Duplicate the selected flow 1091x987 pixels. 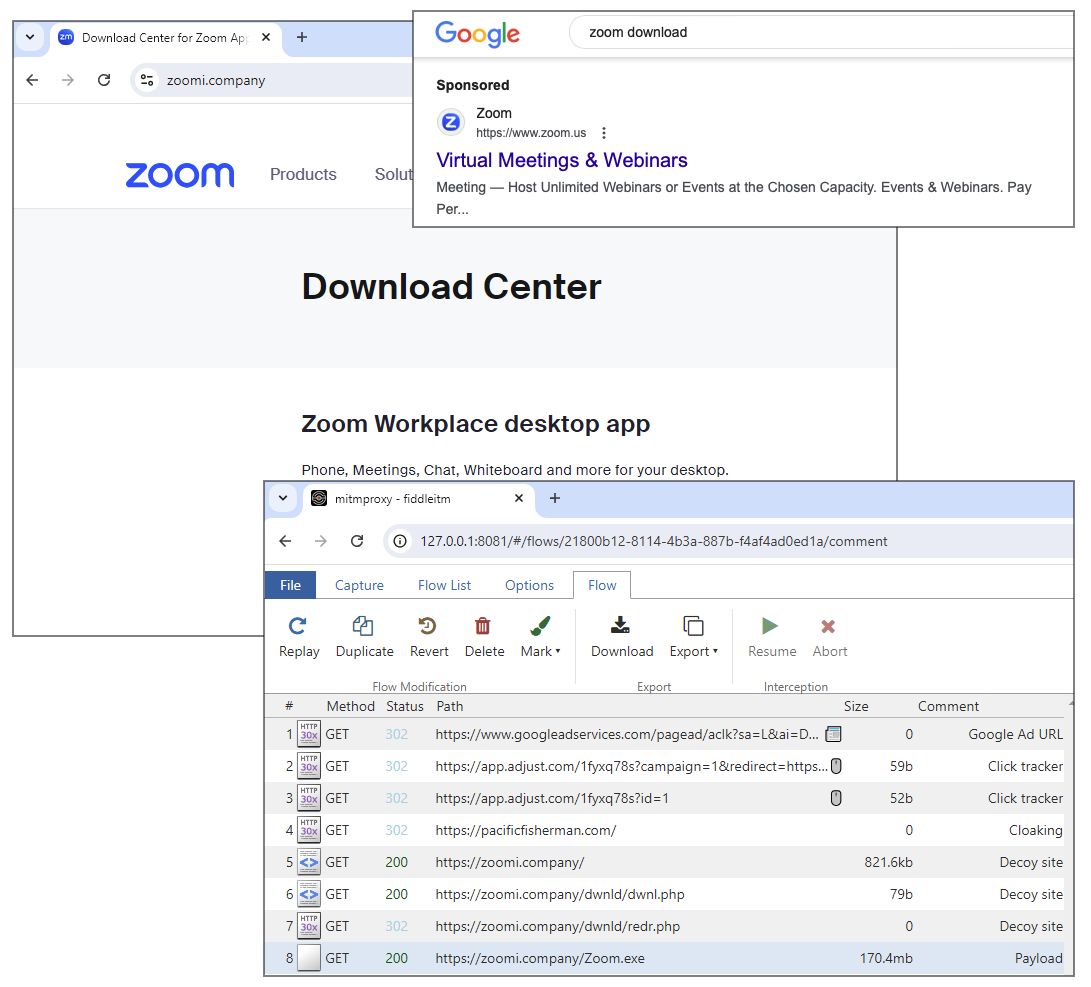tap(365, 637)
